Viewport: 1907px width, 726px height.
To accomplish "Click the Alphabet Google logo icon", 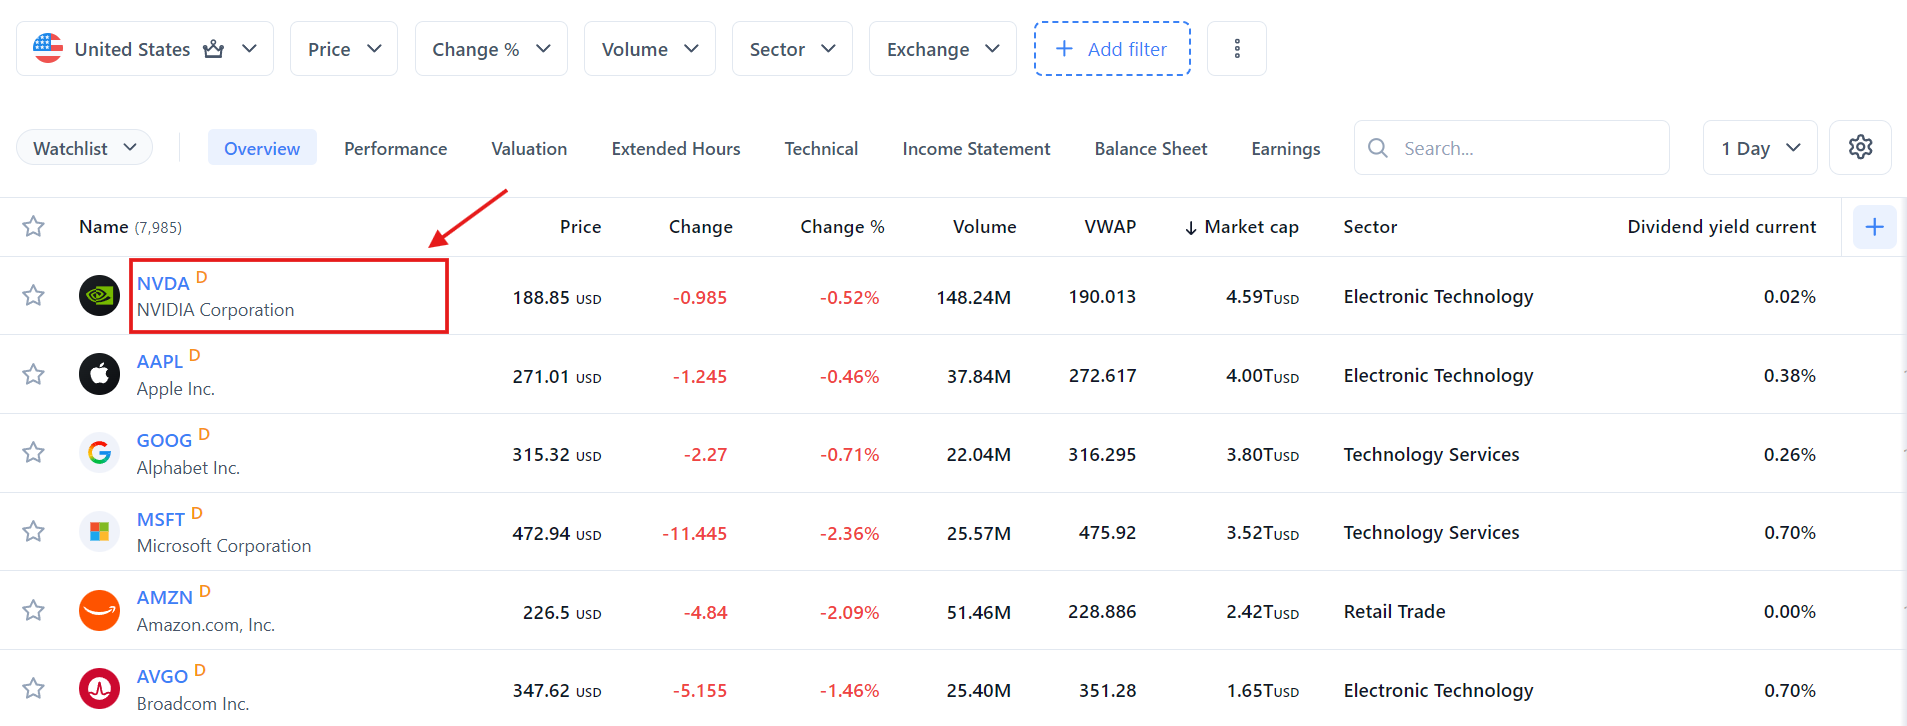I will [x=99, y=453].
